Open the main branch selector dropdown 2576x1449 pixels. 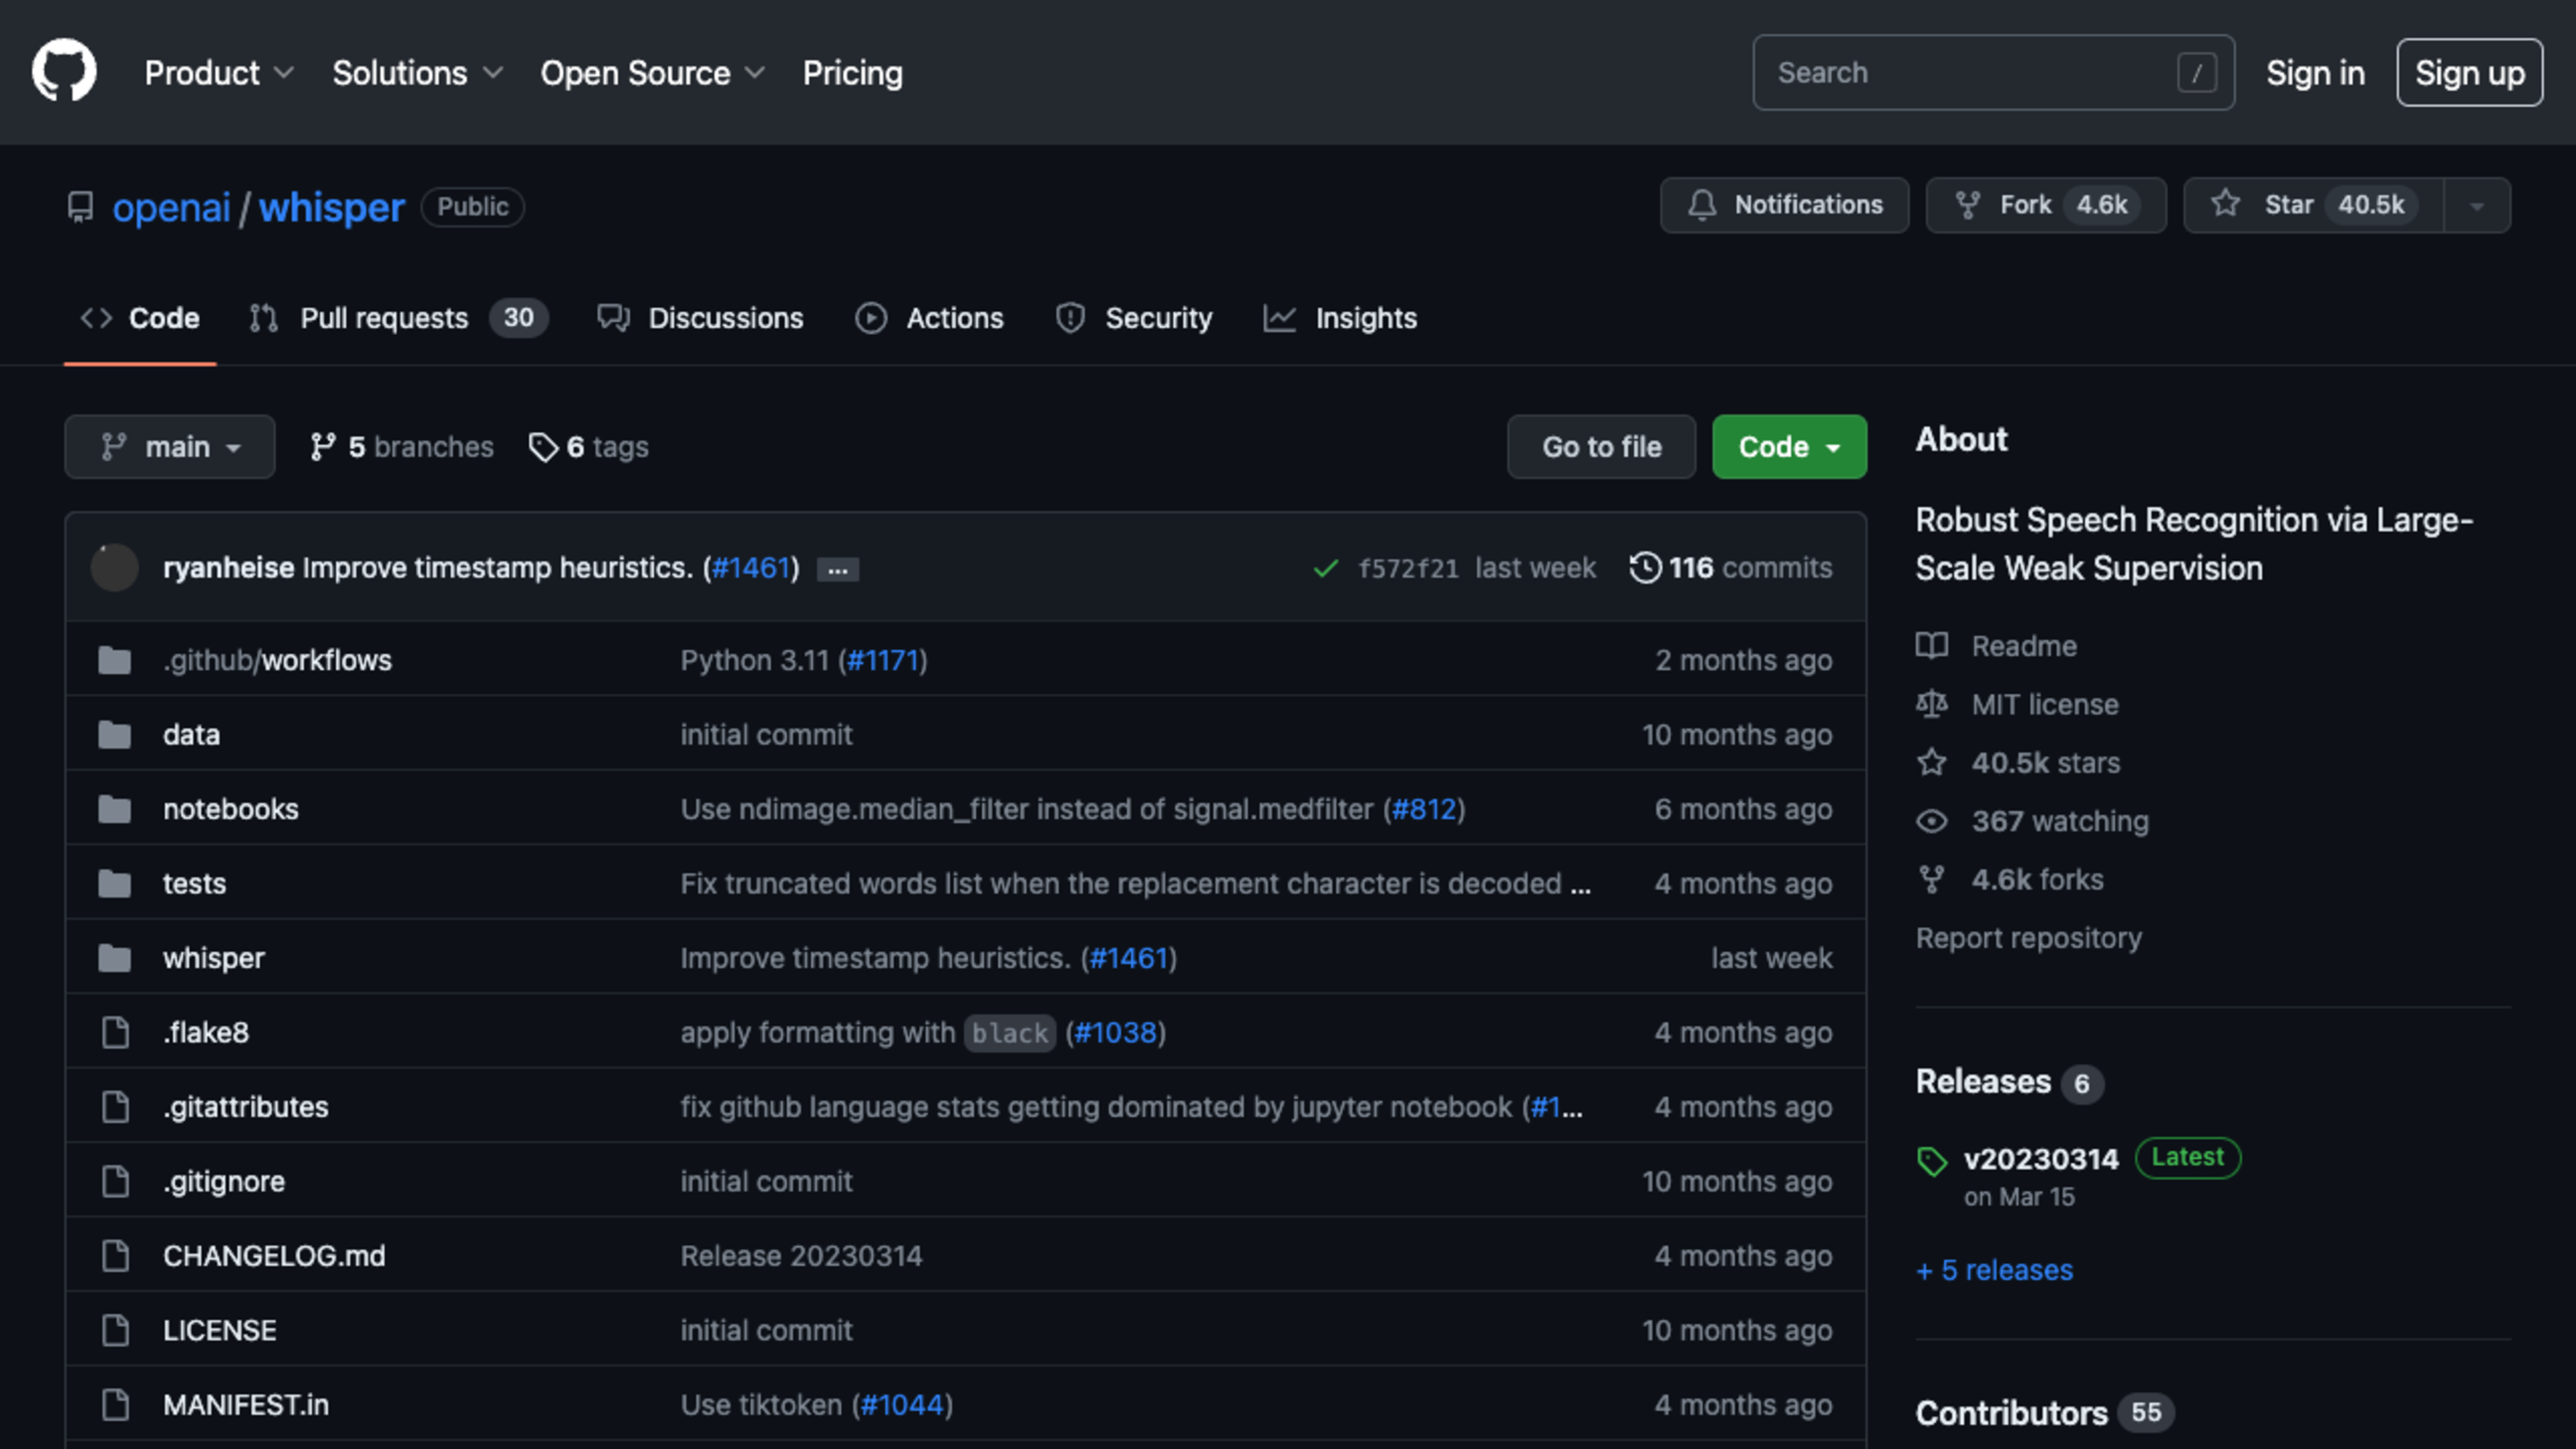(x=170, y=447)
